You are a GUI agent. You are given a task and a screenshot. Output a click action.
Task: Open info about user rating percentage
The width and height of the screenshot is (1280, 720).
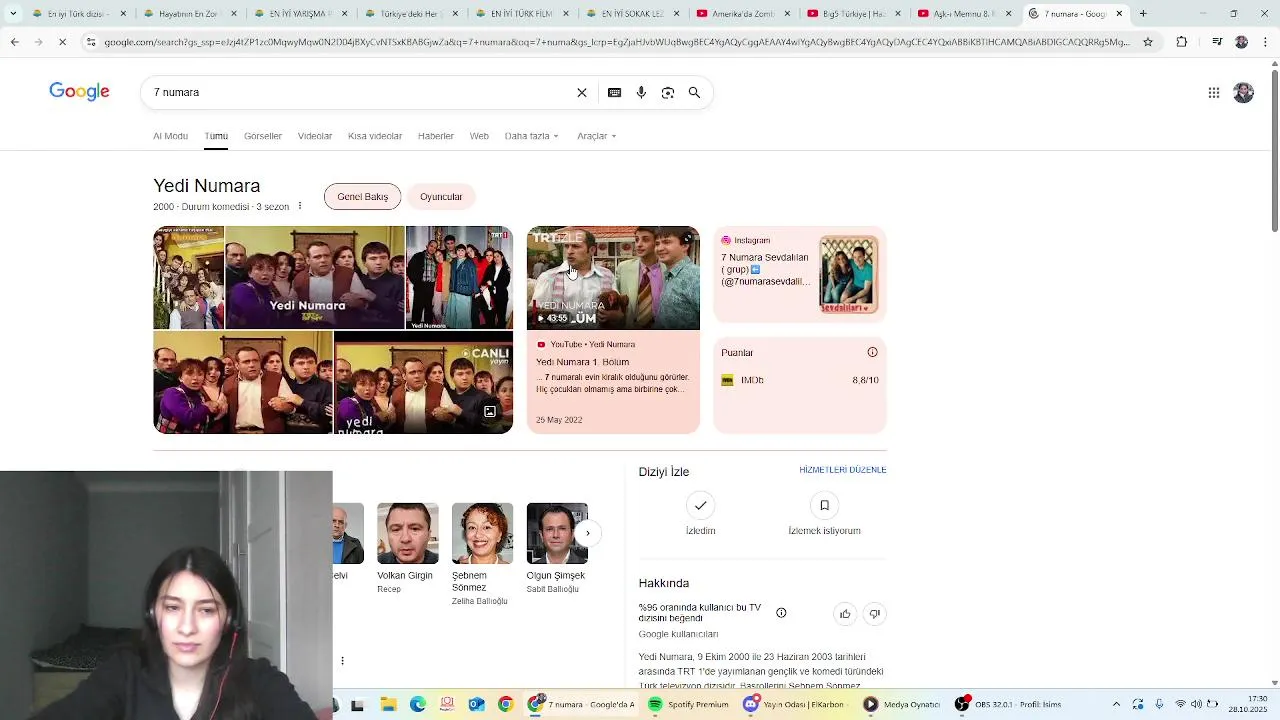coord(781,613)
